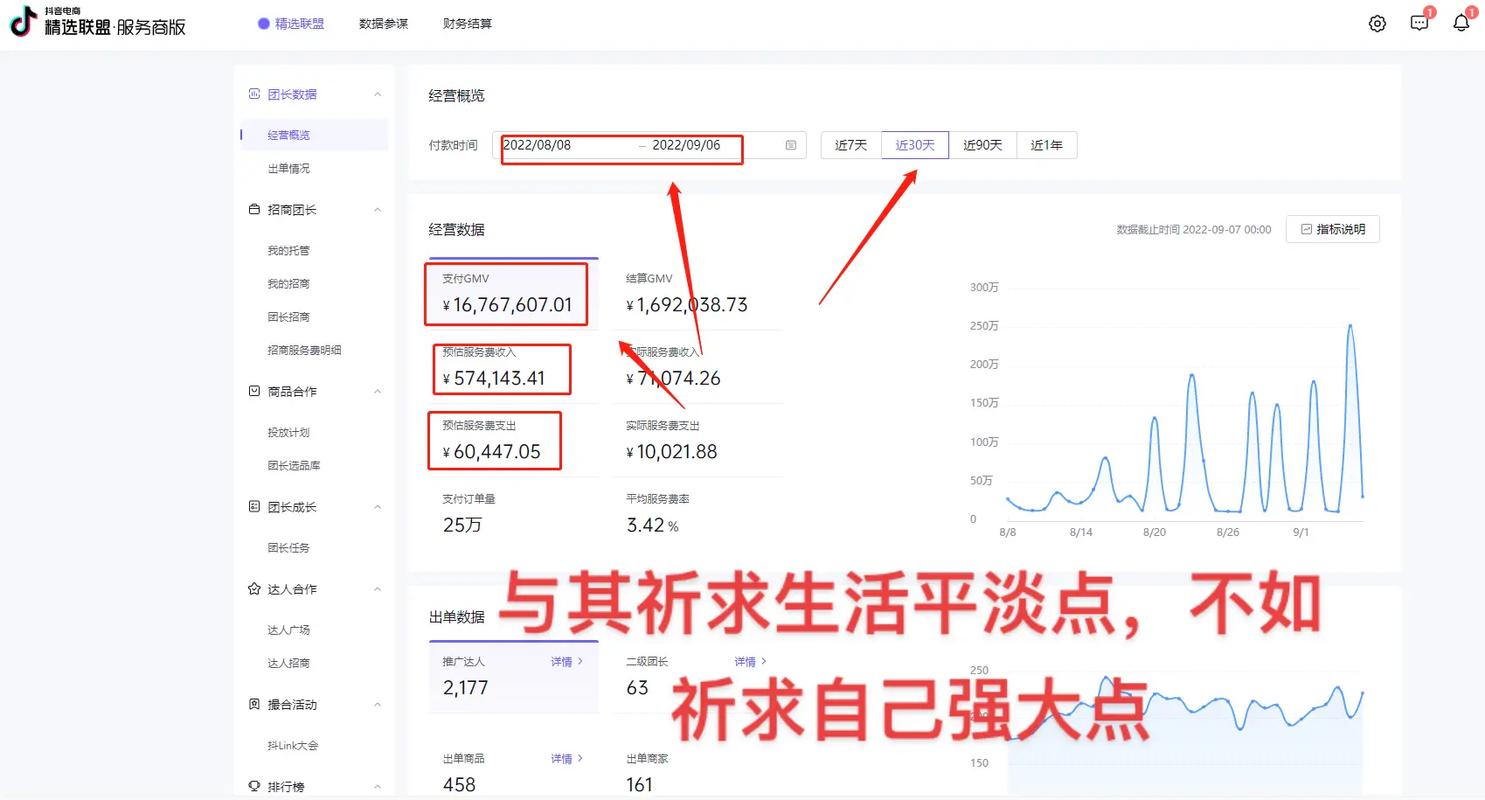Image resolution: width=1485 pixels, height=800 pixels.
Task: Open the calendar icon in date field
Action: 791,145
